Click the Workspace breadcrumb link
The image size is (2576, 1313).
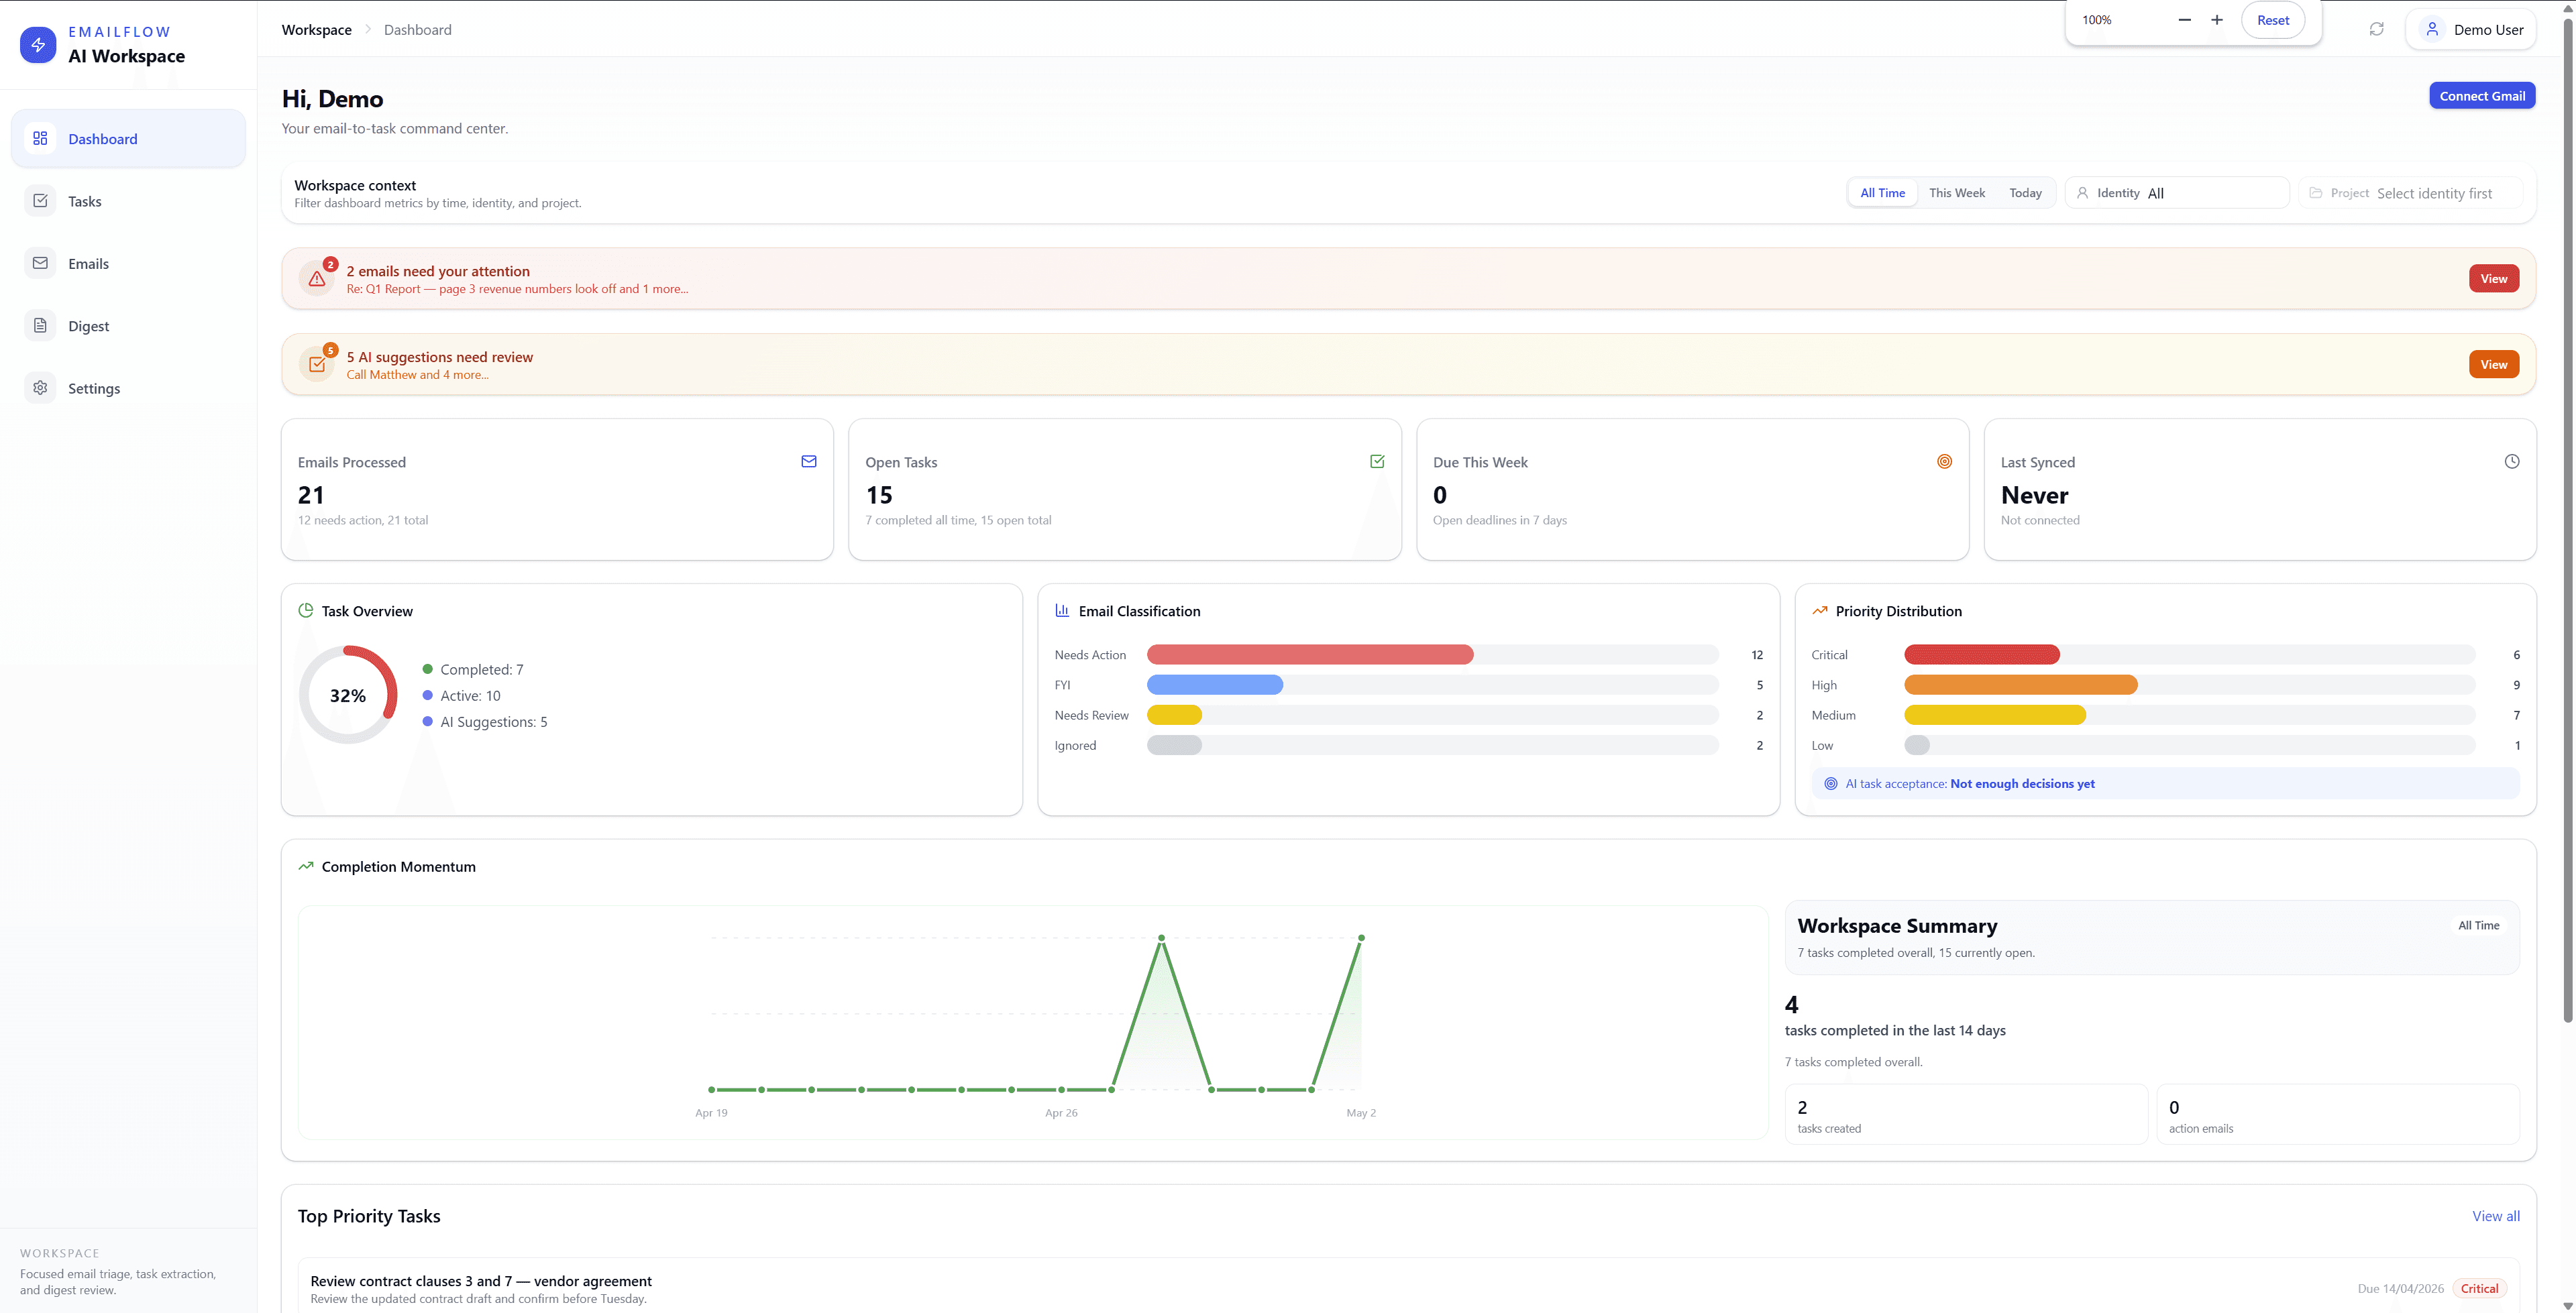[316, 30]
